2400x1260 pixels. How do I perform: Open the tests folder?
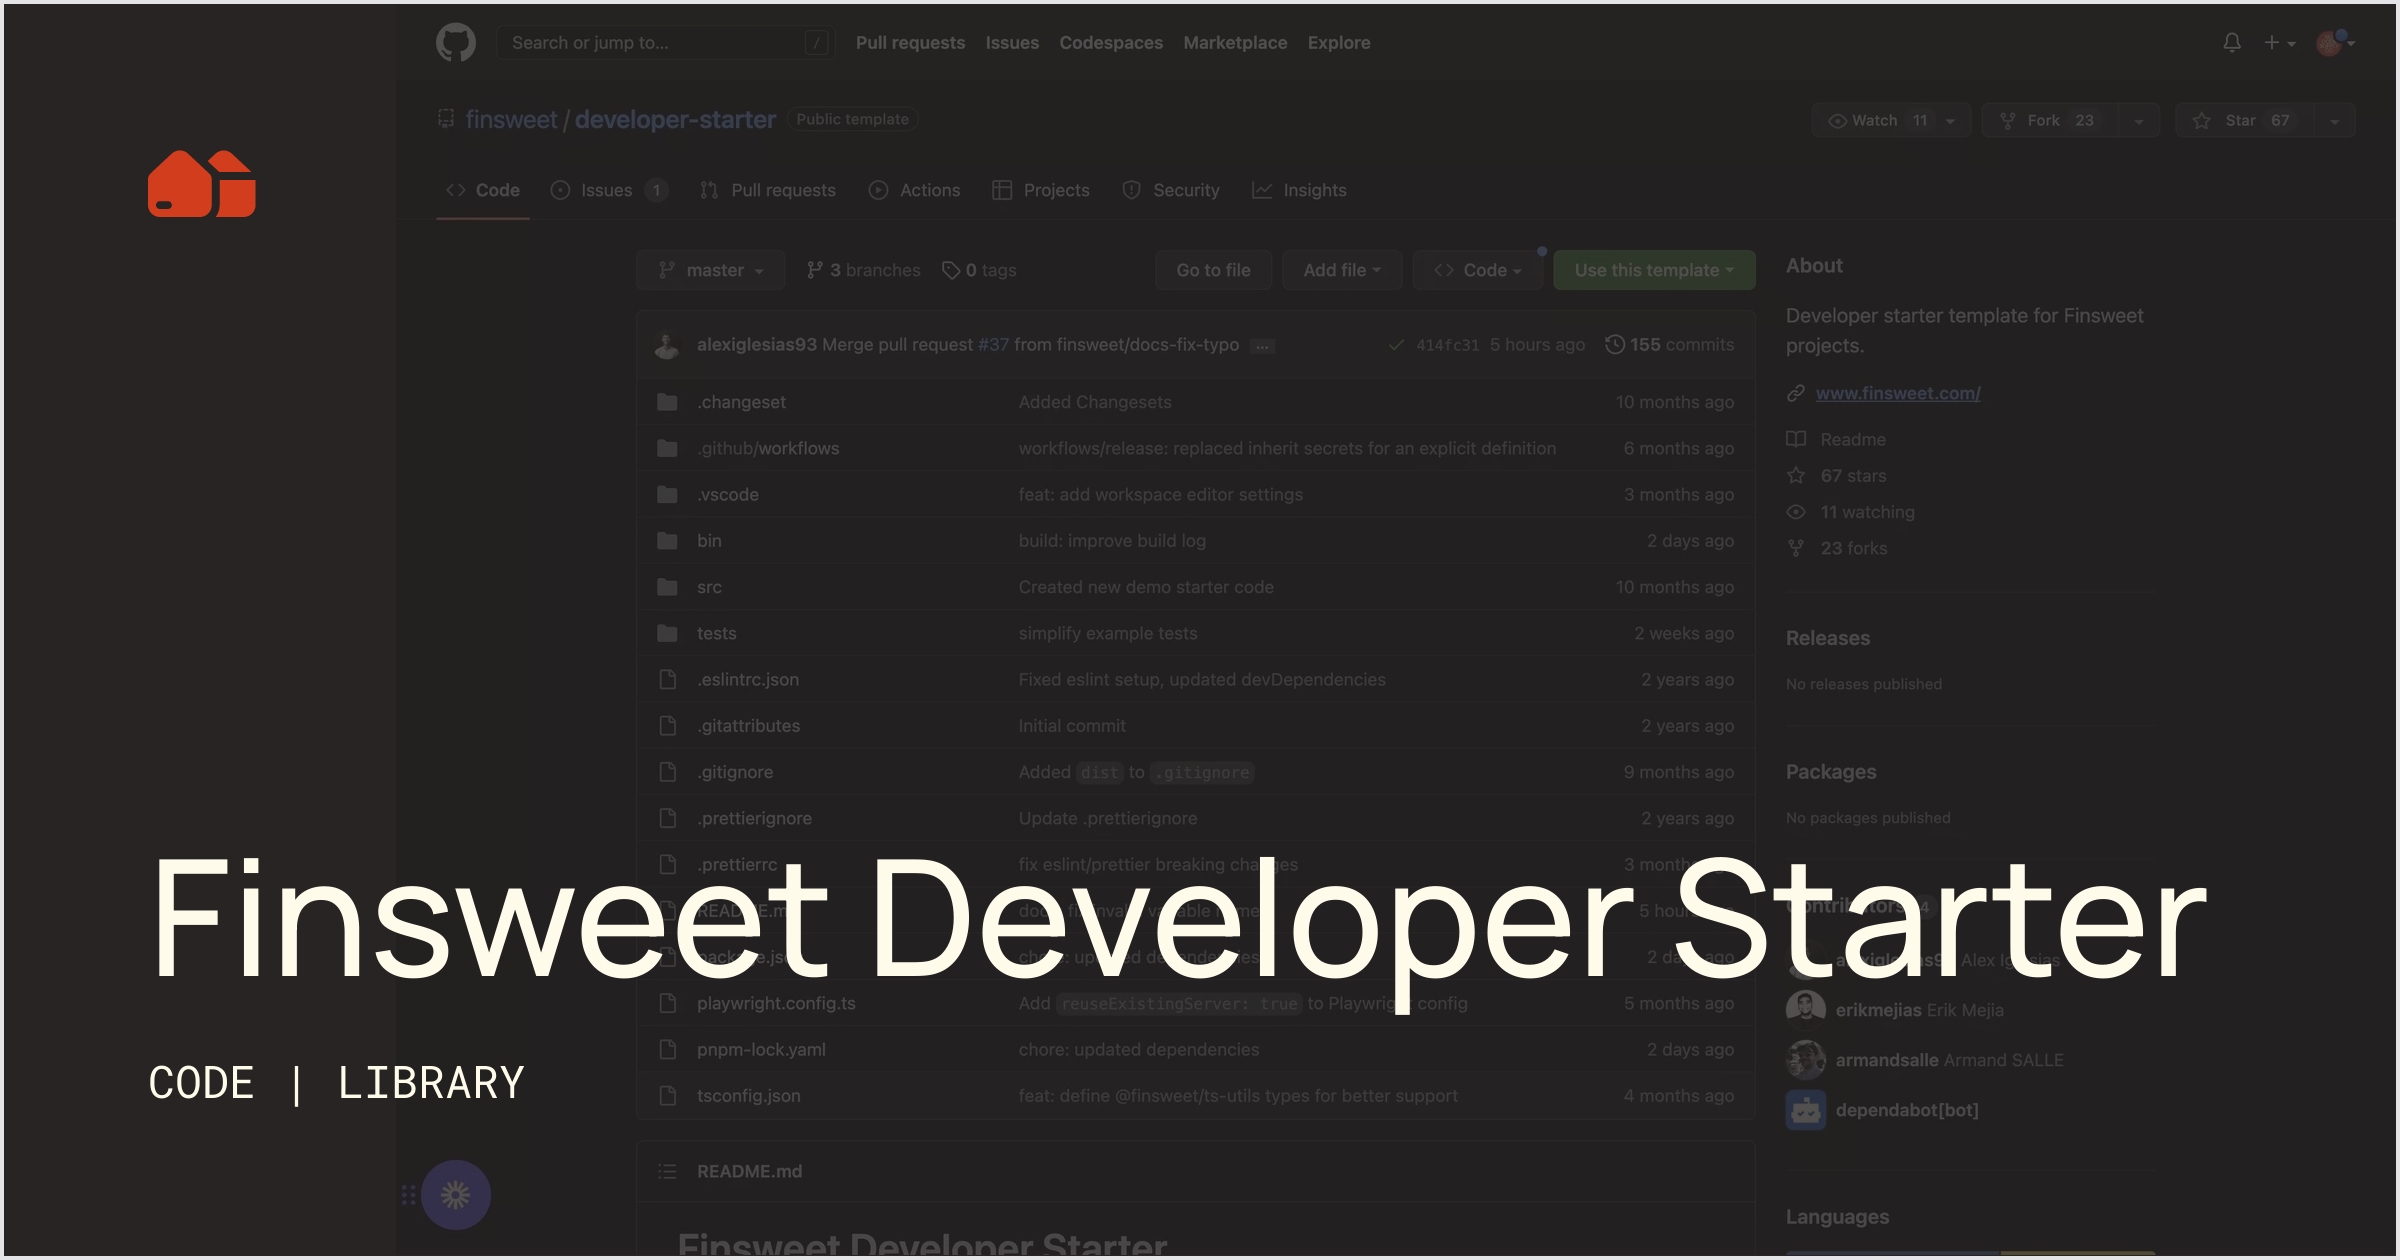pyautogui.click(x=716, y=633)
